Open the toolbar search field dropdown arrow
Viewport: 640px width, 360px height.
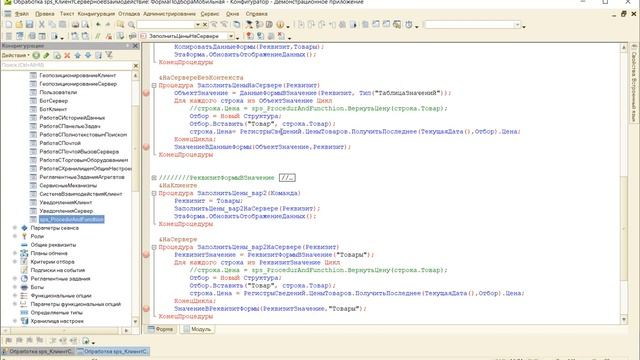pyautogui.click(x=198, y=25)
